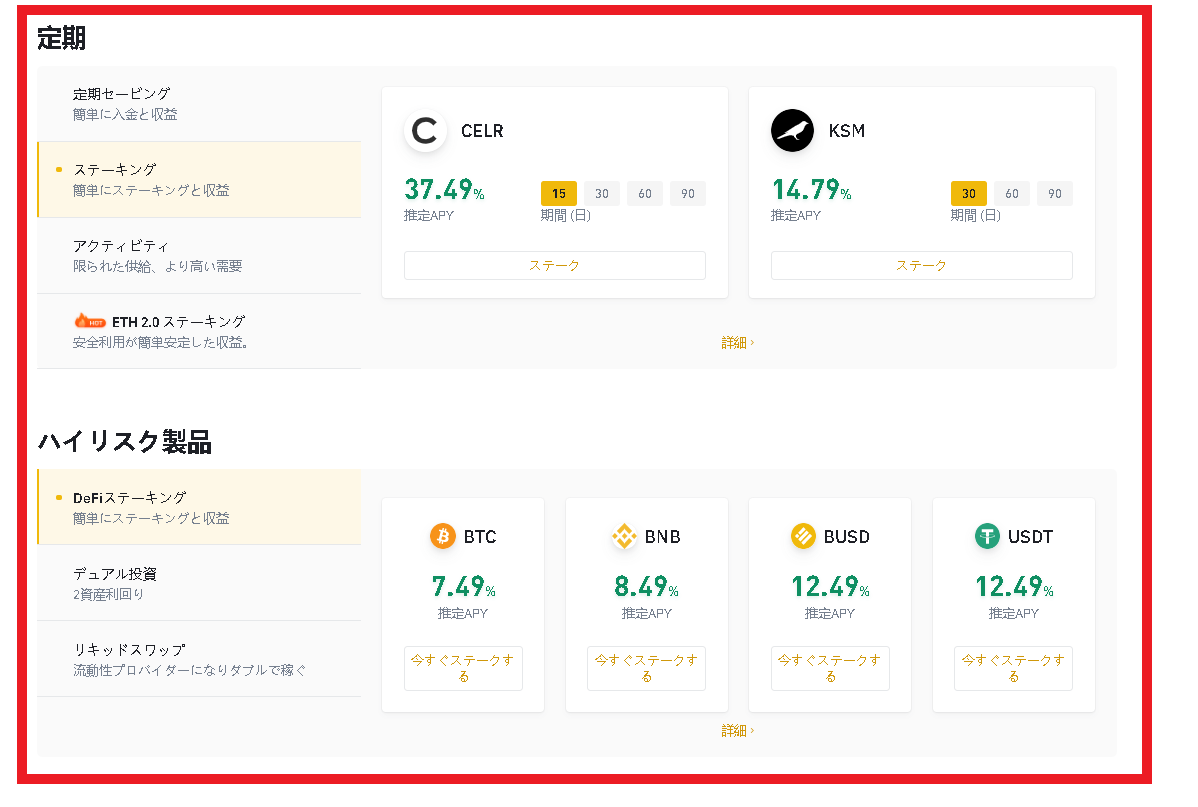Screen dimensions: 1198x807
Task: Open the 定期セービング tab
Action: tap(199, 104)
